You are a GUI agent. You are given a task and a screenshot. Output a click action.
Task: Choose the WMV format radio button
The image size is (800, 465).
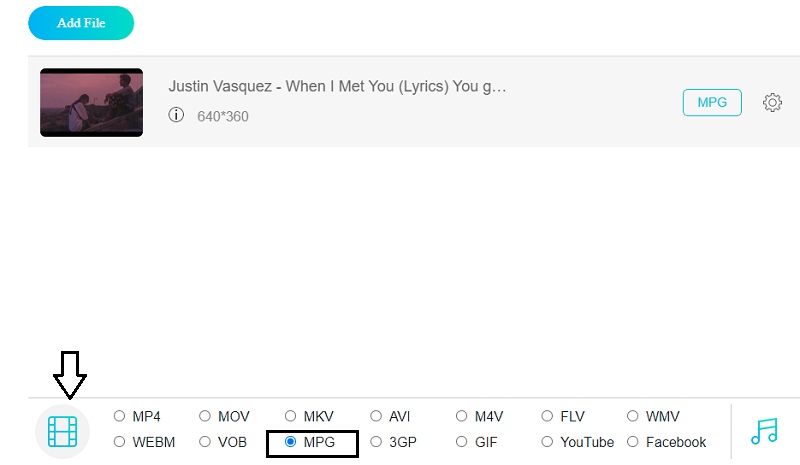[633, 416]
